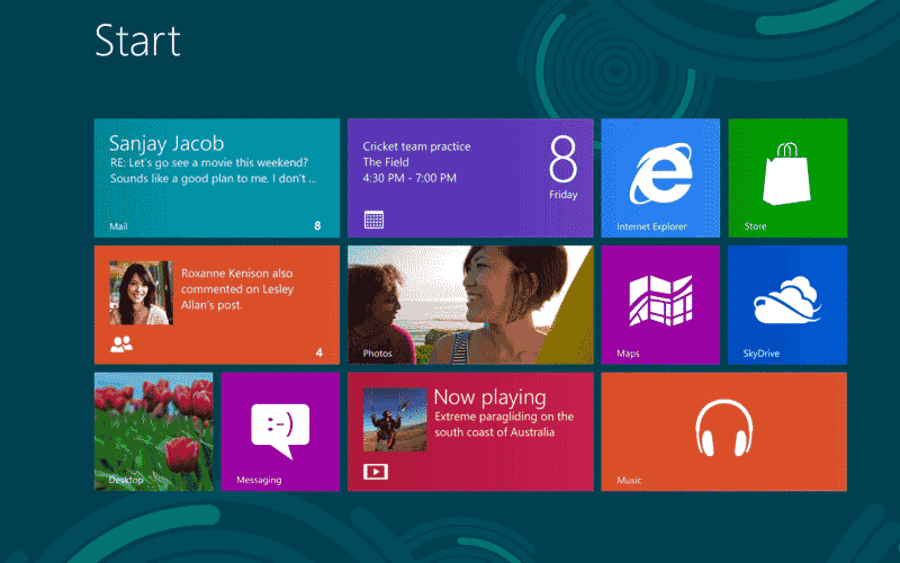900x563 pixels.
Task: Launch the Maps folded-map icon
Action: click(661, 301)
